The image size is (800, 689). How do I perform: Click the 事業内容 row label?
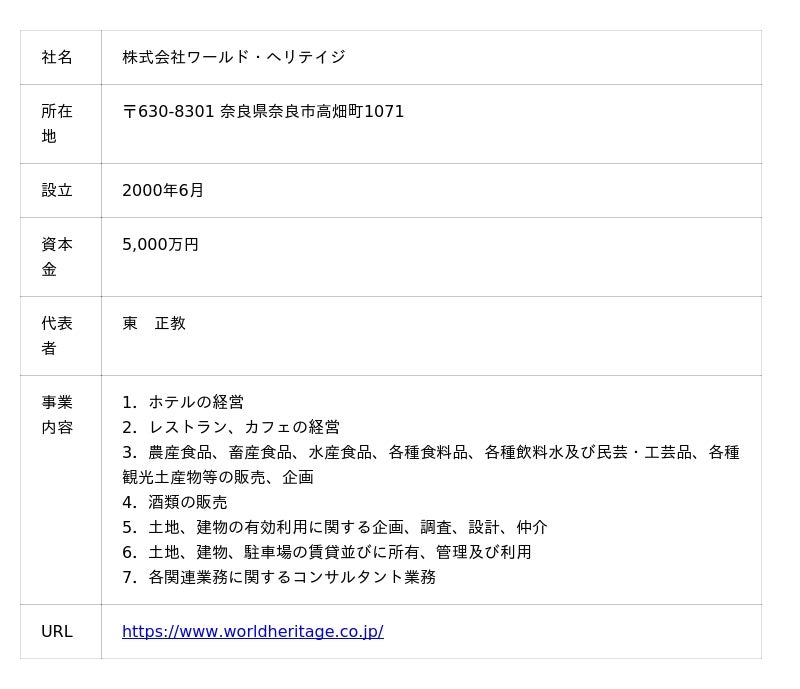pos(56,415)
